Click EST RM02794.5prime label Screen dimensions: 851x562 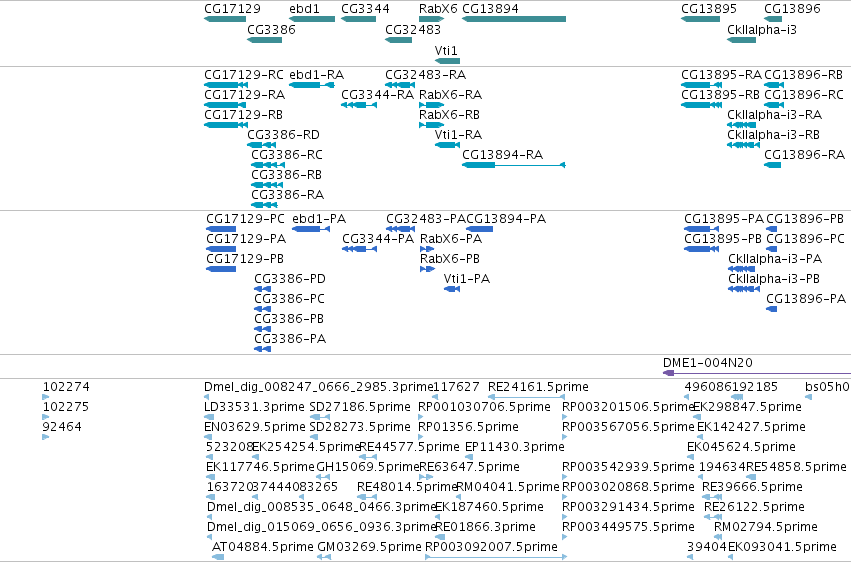point(765,527)
